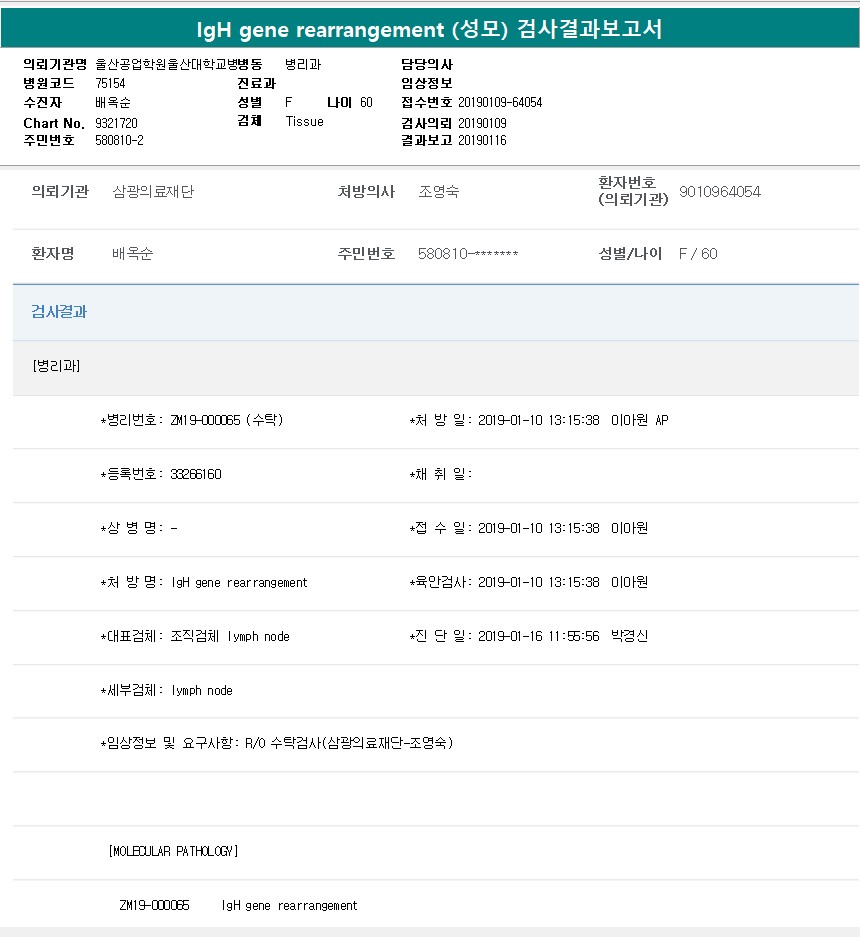Screen dimensions: 860x937
Task: Click the 의뢰기관 삼광의료재단 value
Action: point(153,192)
